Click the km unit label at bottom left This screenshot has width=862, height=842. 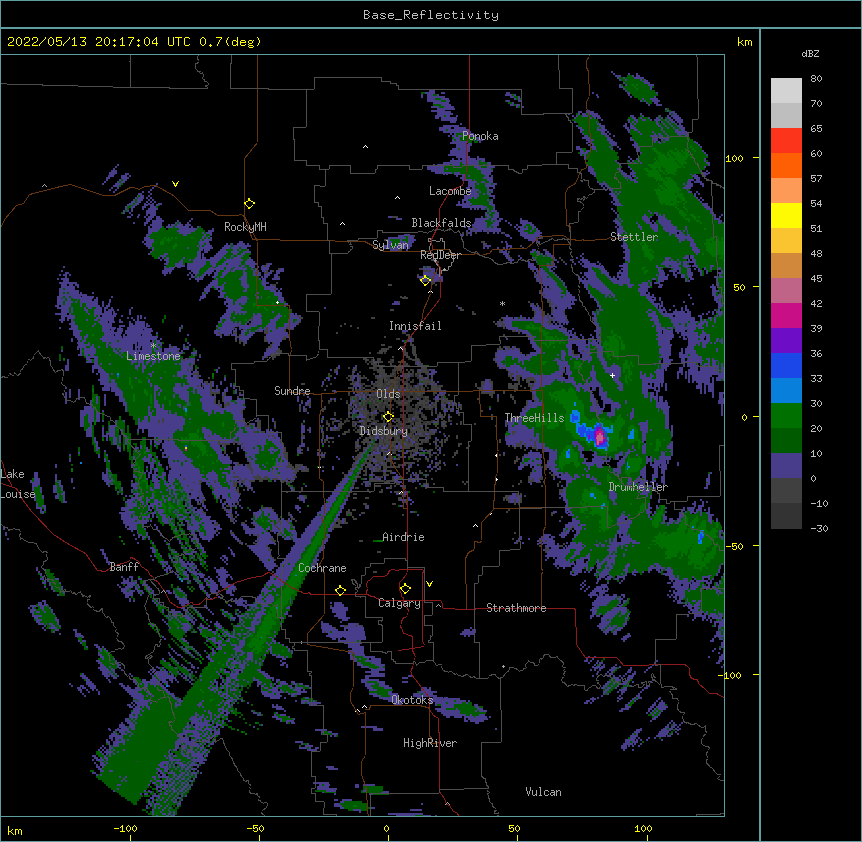pyautogui.click(x=15, y=831)
